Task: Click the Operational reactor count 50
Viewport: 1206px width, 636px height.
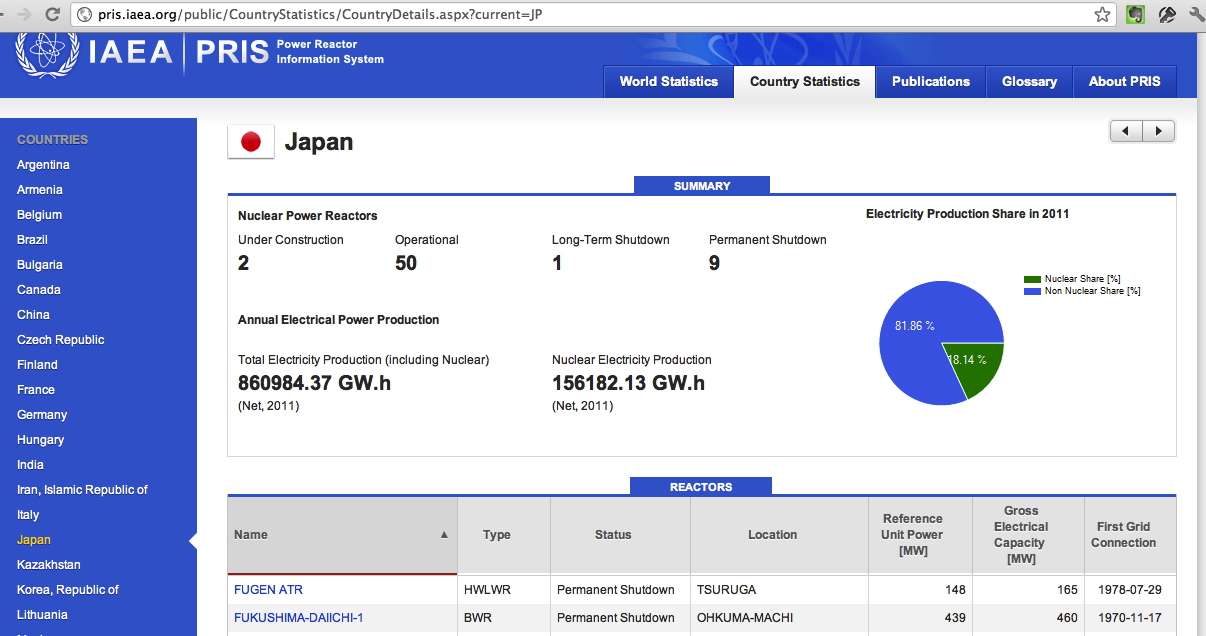Action: (406, 263)
